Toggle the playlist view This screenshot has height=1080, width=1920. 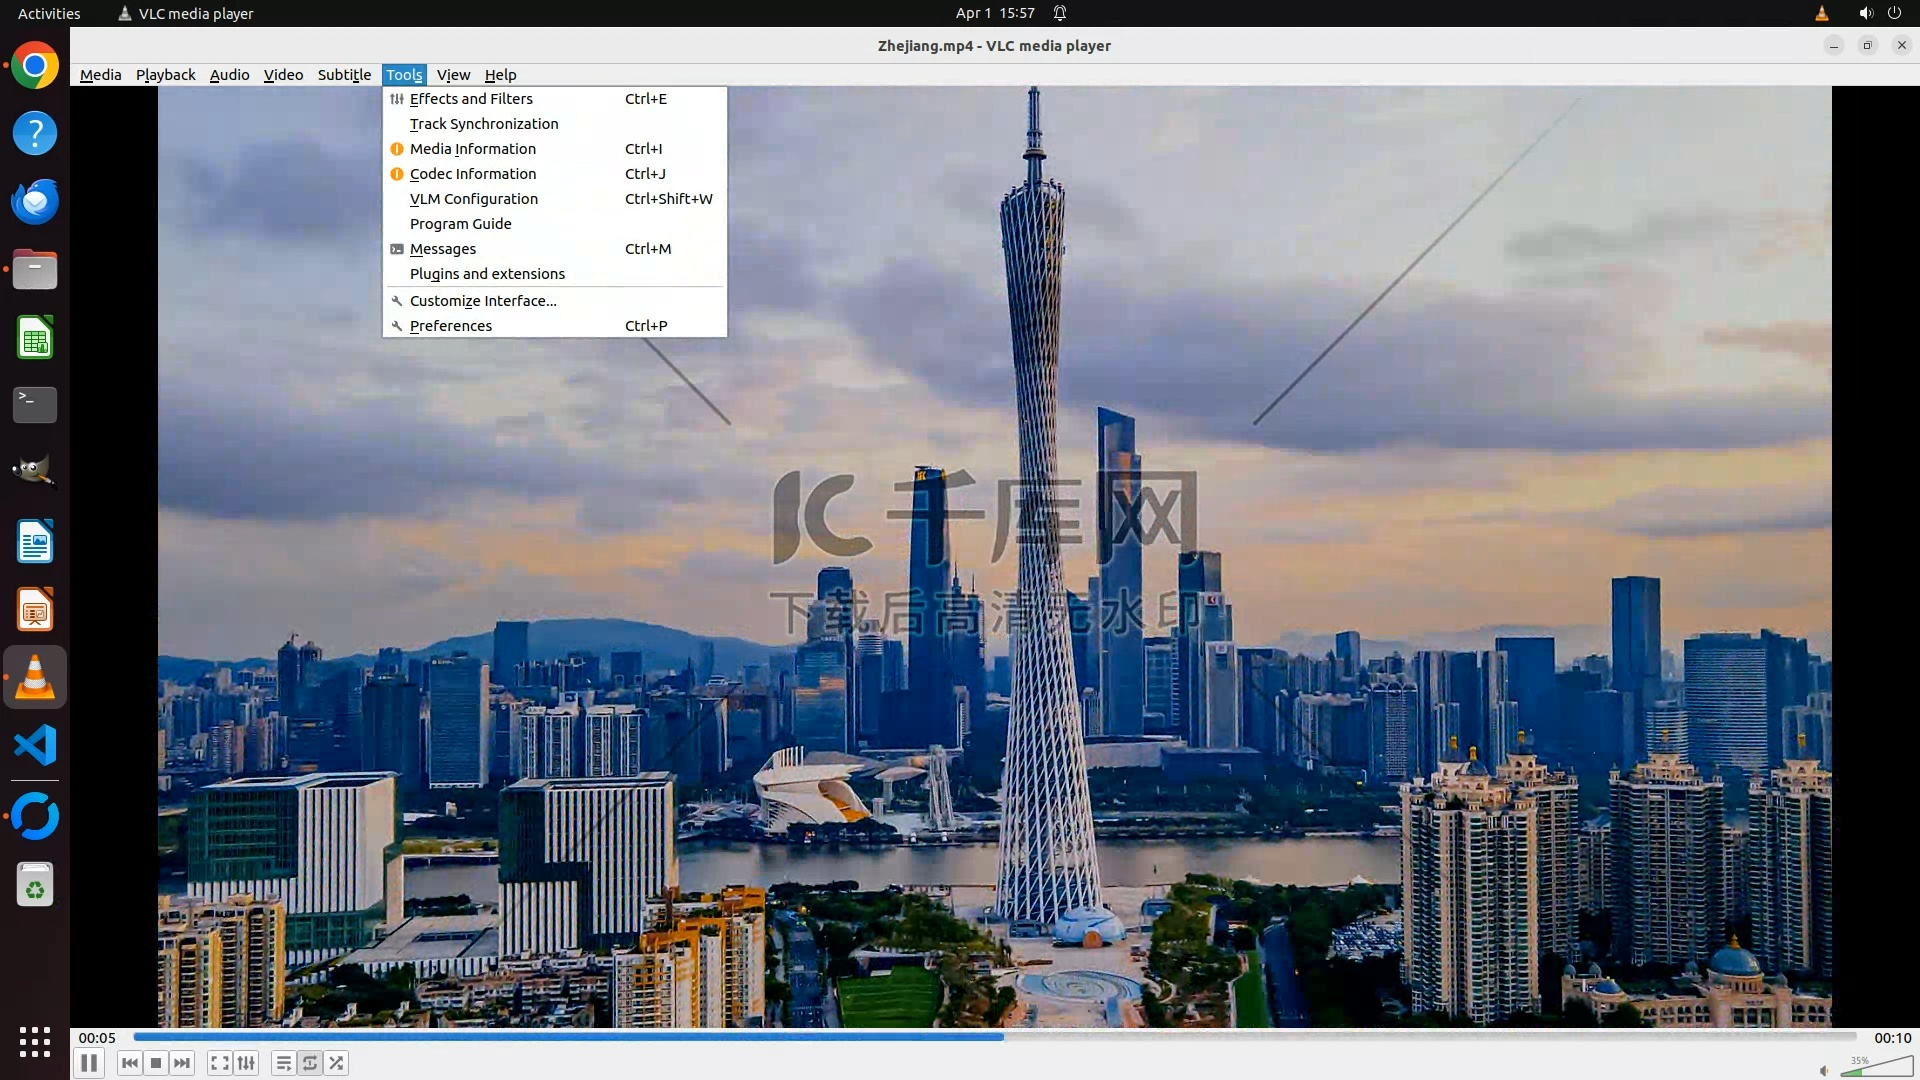284,1063
